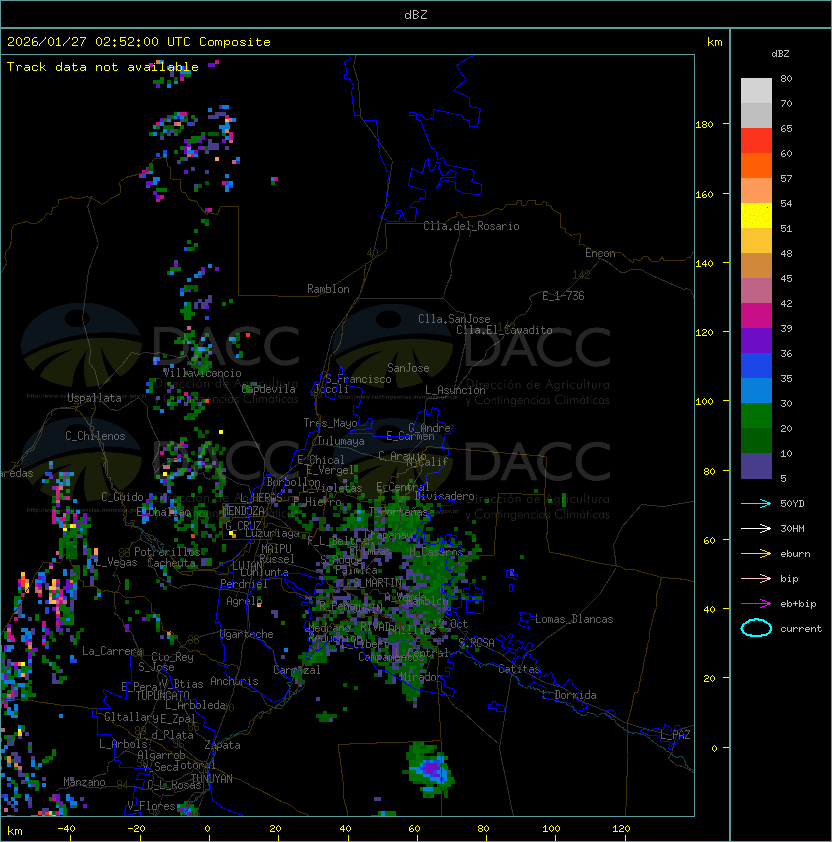Click the L_Dormida label
The height and width of the screenshot is (842, 832).
point(569,695)
